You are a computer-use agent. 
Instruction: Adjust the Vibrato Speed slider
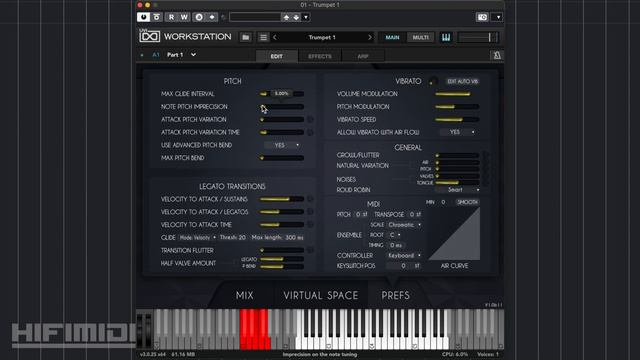457,120
